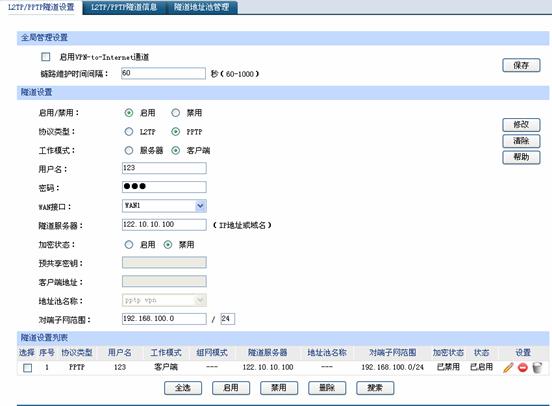Click the 清除 clear button

click(521, 141)
